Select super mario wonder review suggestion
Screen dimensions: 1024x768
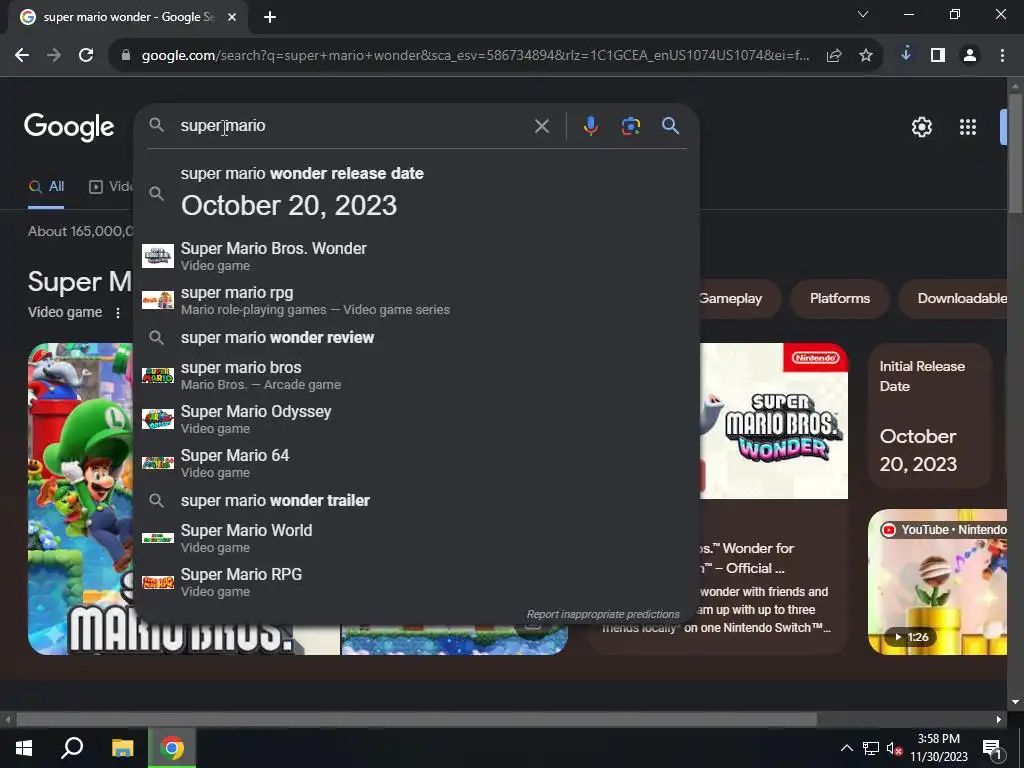point(417,338)
